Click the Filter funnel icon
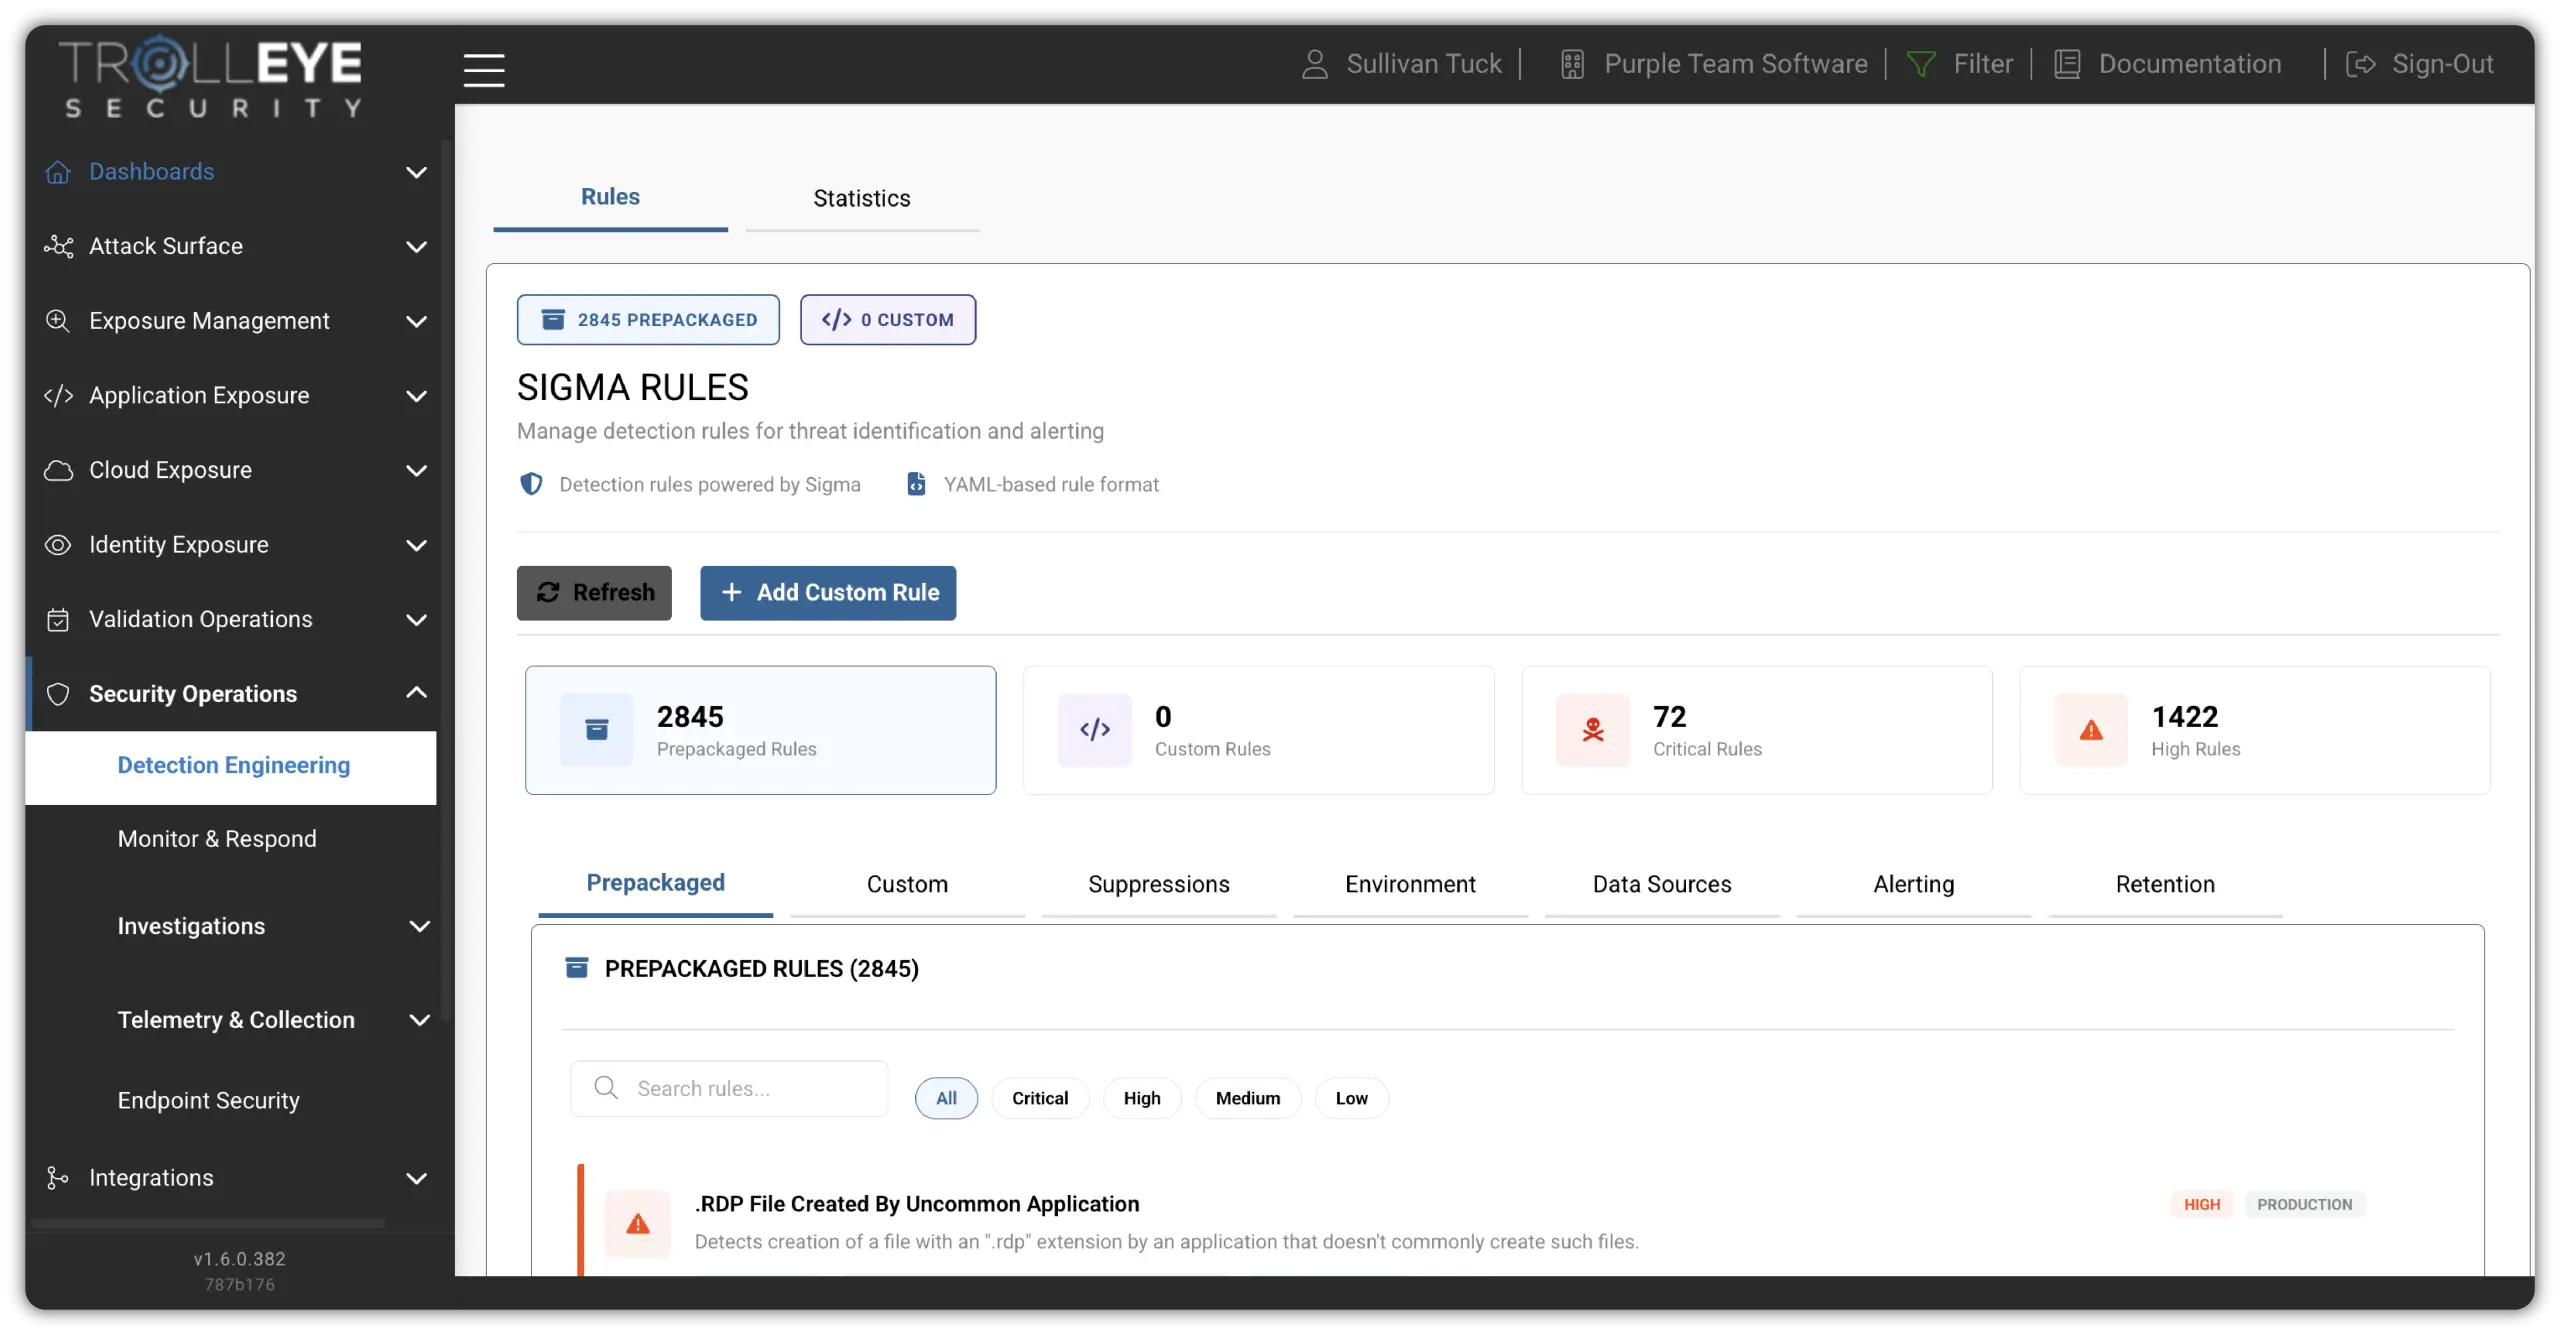Image resolution: width=2560 pixels, height=1335 pixels. point(1921,64)
